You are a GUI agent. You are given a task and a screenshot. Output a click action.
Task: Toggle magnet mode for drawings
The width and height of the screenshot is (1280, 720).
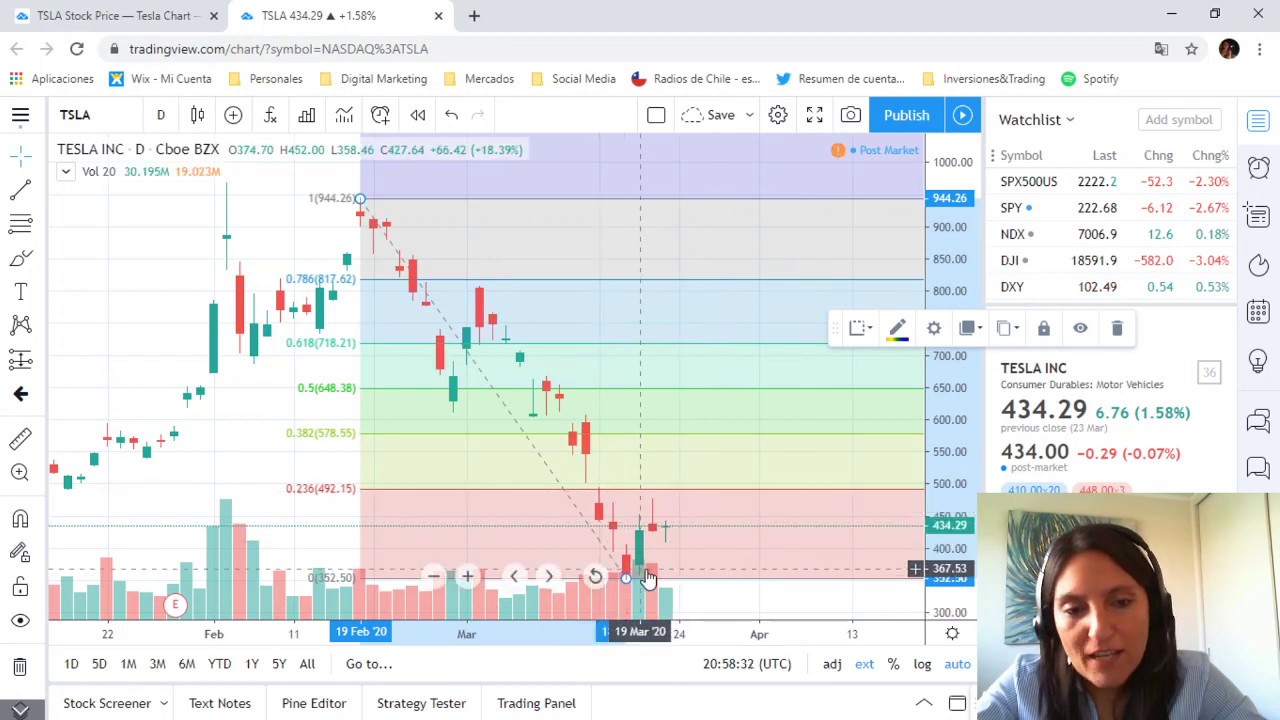(20, 518)
